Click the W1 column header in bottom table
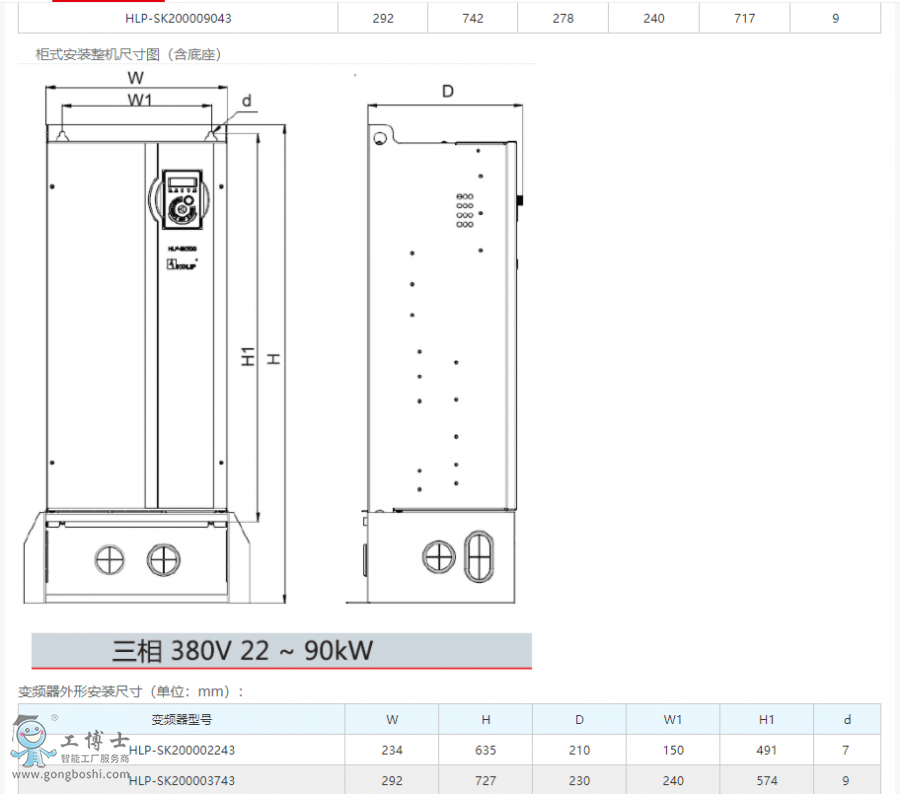This screenshot has width=900, height=794. (673, 719)
